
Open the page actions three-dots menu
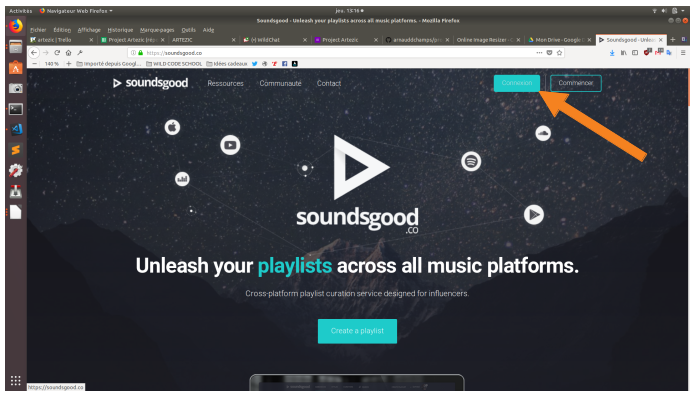click(x=539, y=53)
